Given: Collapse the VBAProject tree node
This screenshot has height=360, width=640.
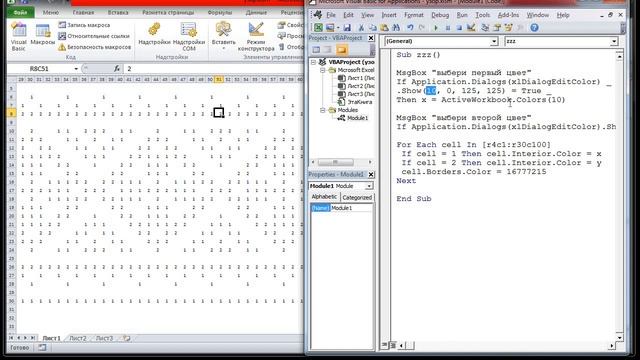Looking at the screenshot, I should [313, 62].
